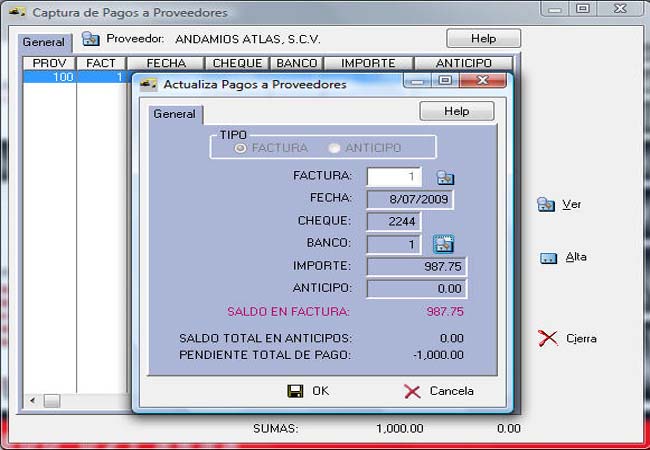Click the Alta label to add payment
650x450 pixels.
(576, 257)
